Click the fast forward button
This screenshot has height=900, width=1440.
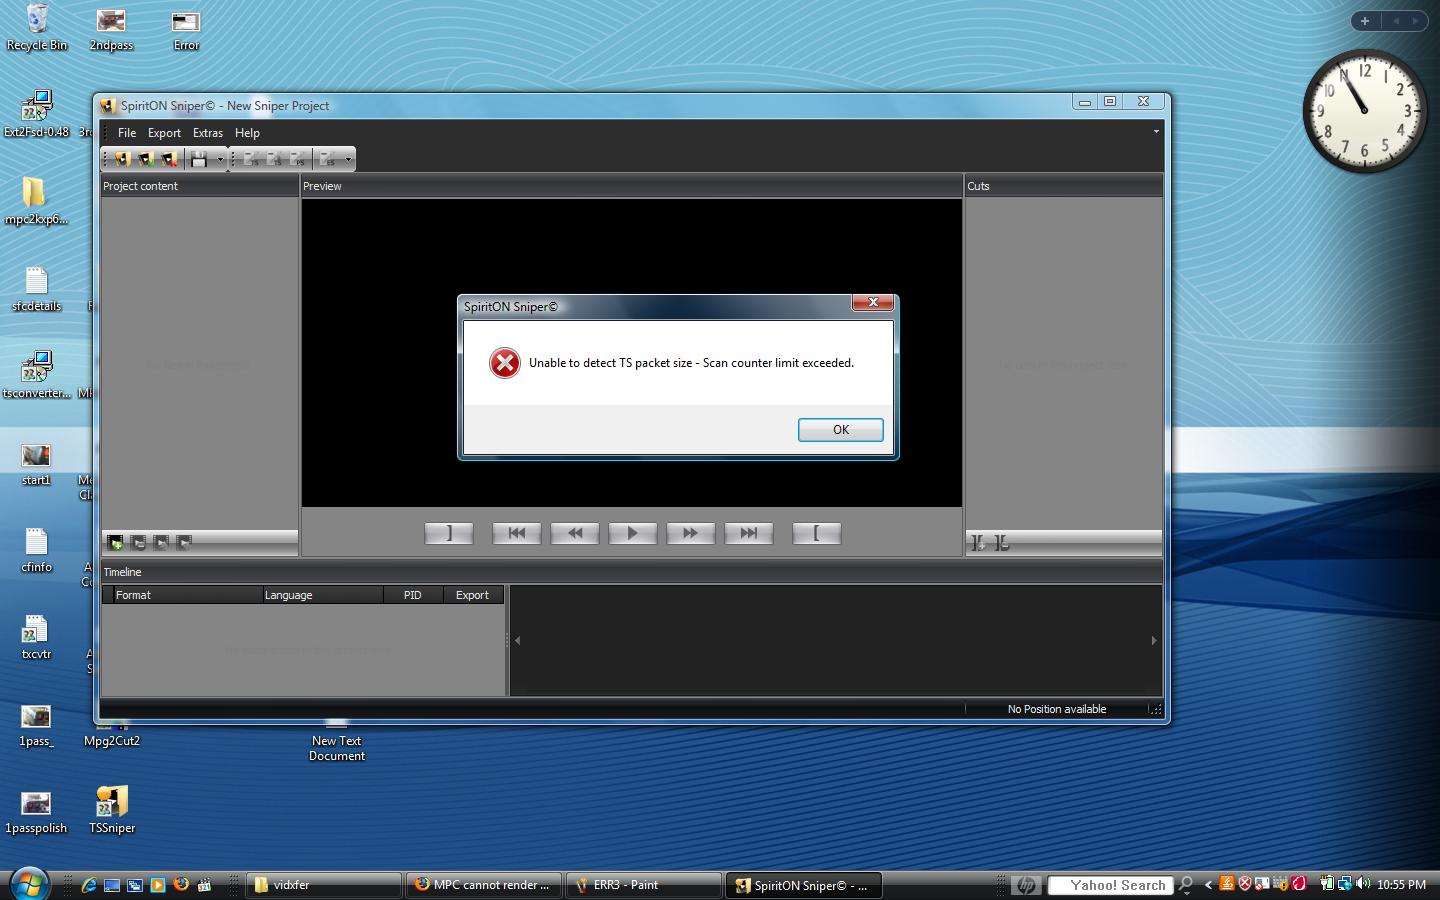pos(691,534)
